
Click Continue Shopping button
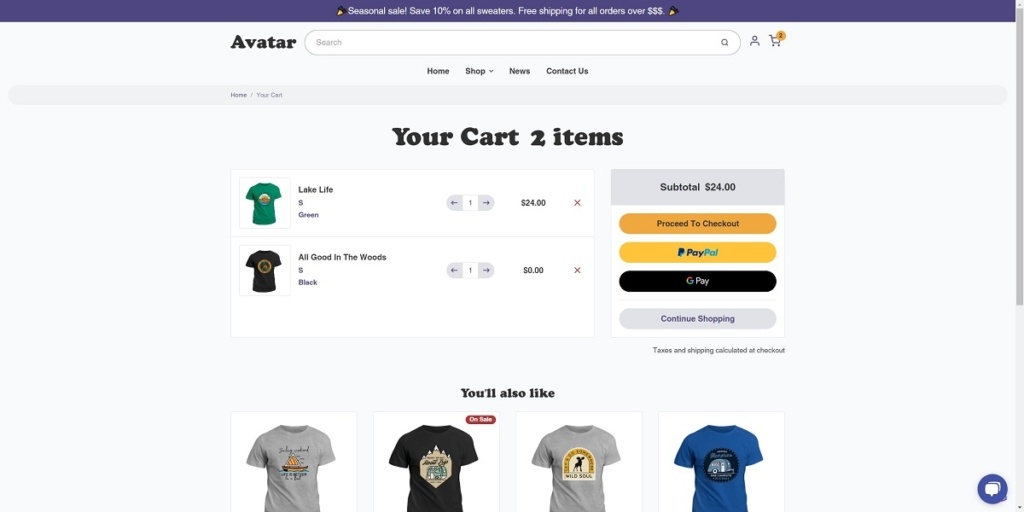[697, 319]
